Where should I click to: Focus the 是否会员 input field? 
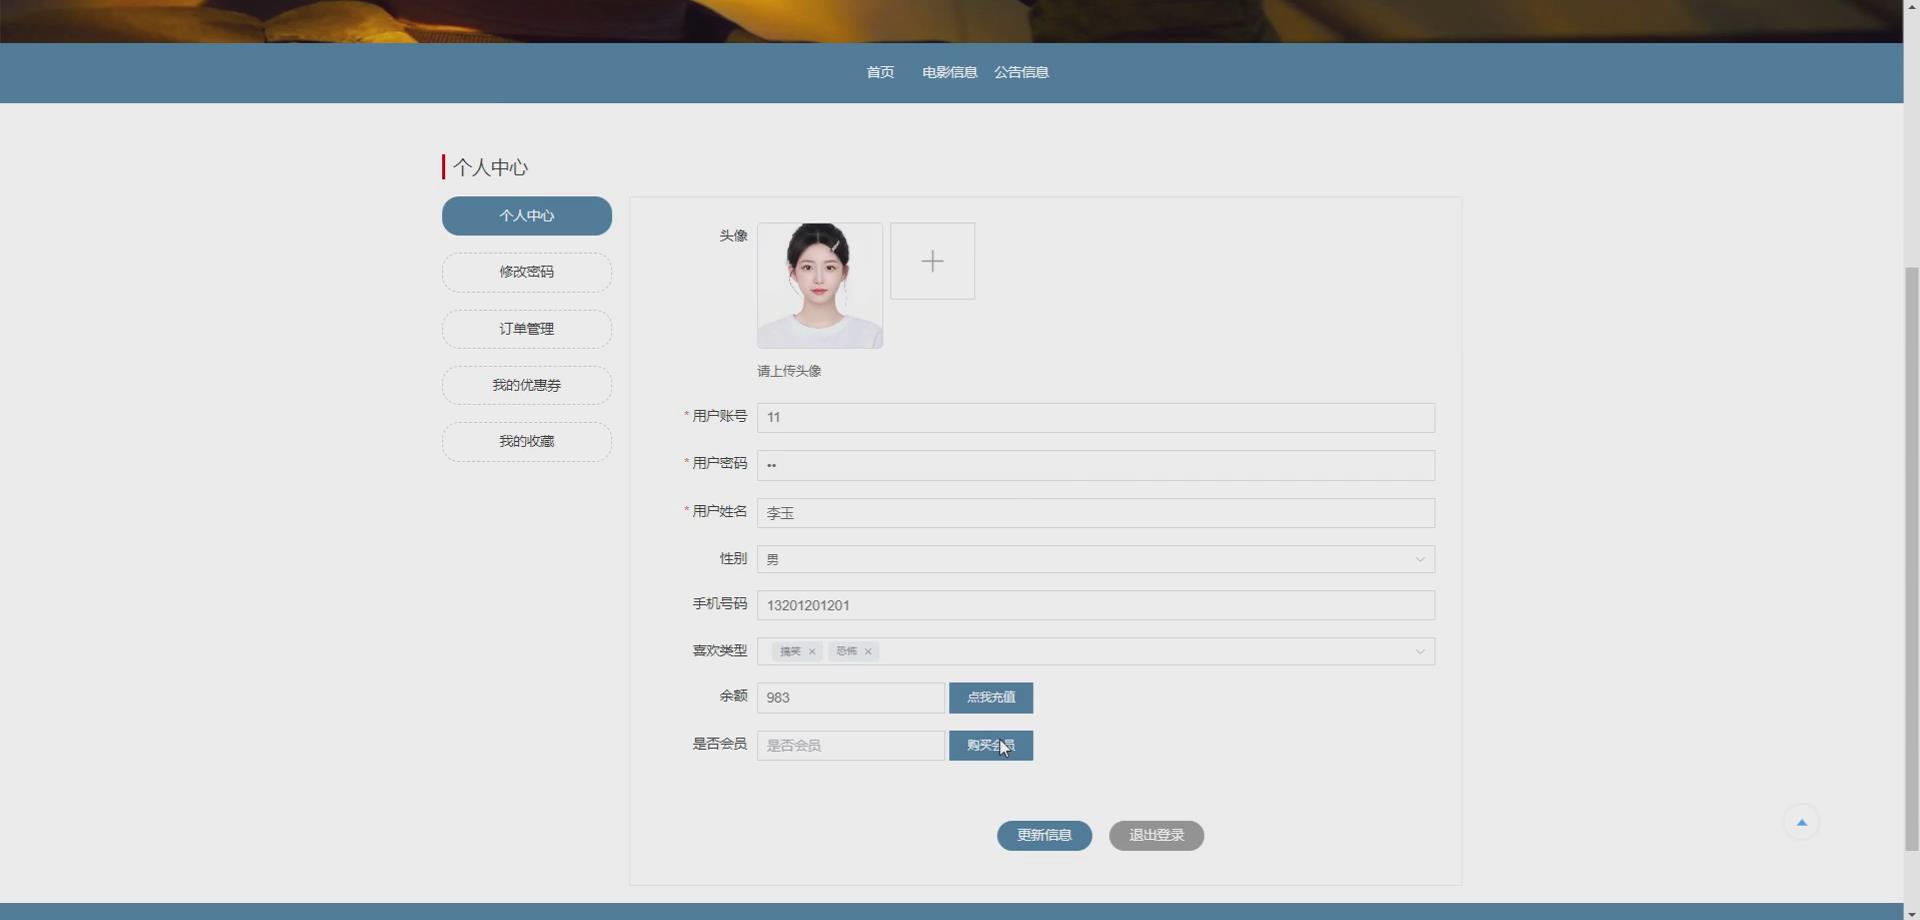[x=851, y=746]
